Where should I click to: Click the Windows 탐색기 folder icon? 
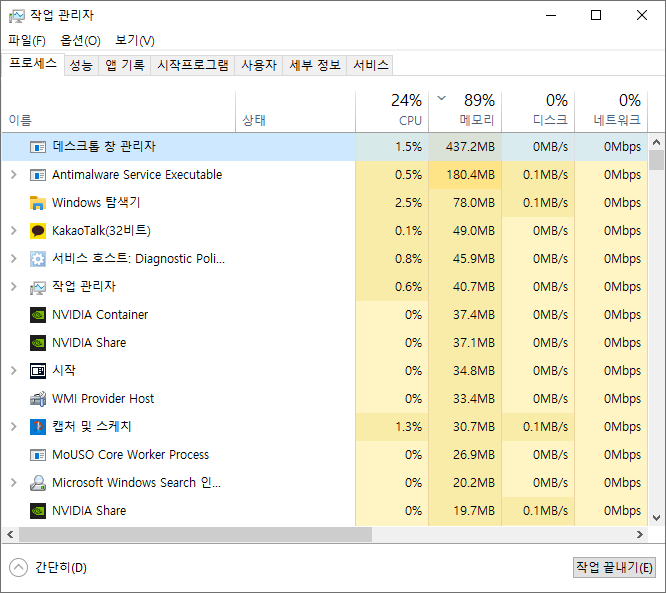click(38, 203)
